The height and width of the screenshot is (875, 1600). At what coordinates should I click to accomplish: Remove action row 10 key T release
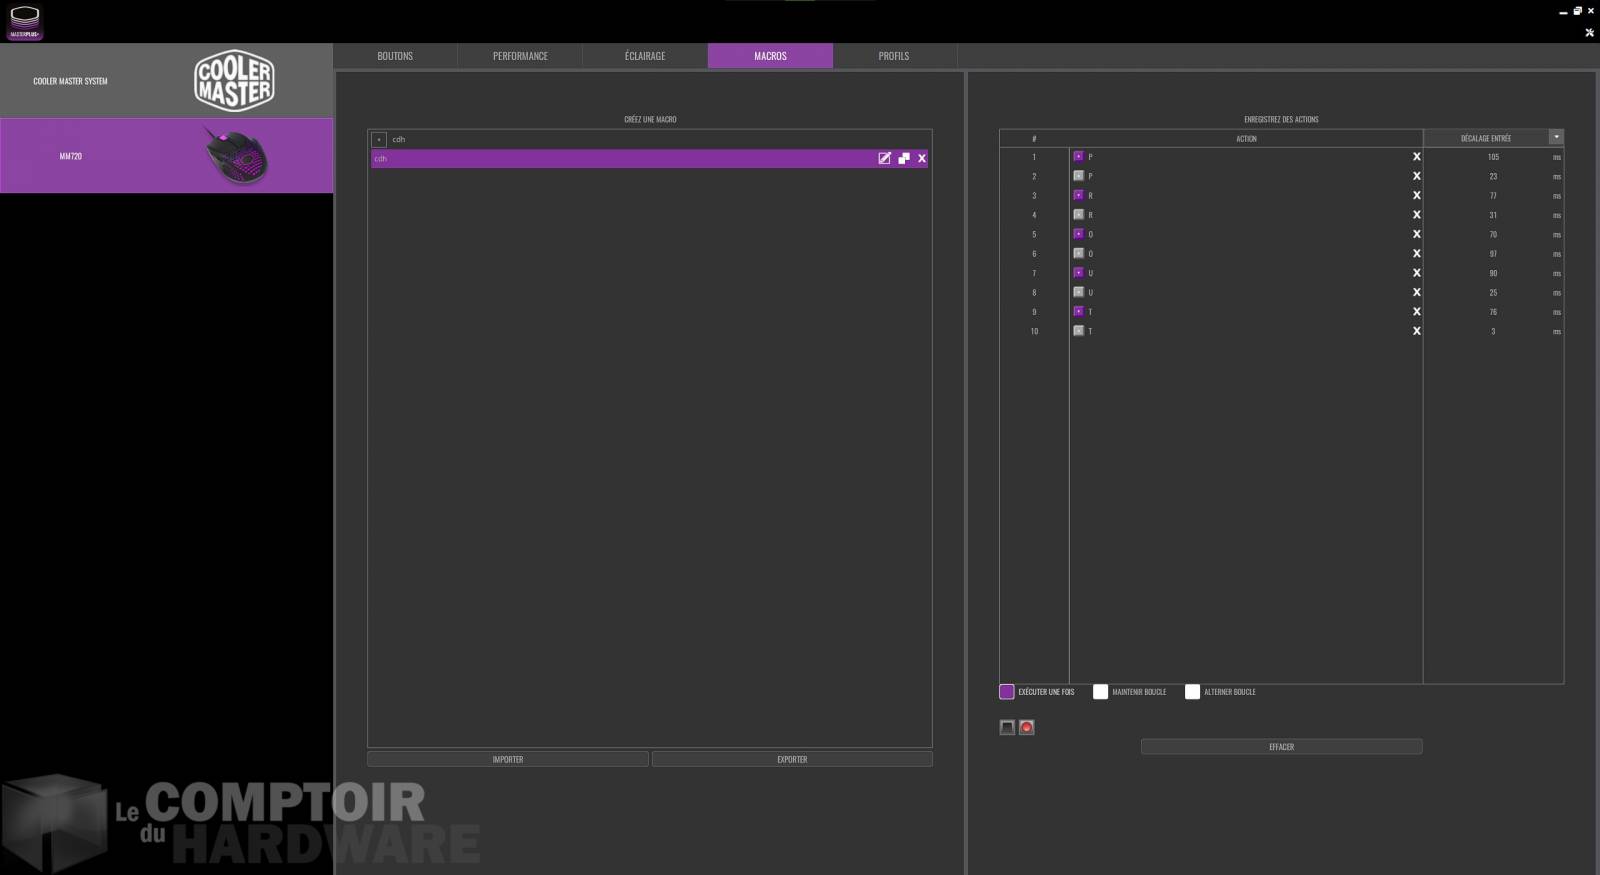(x=1416, y=331)
